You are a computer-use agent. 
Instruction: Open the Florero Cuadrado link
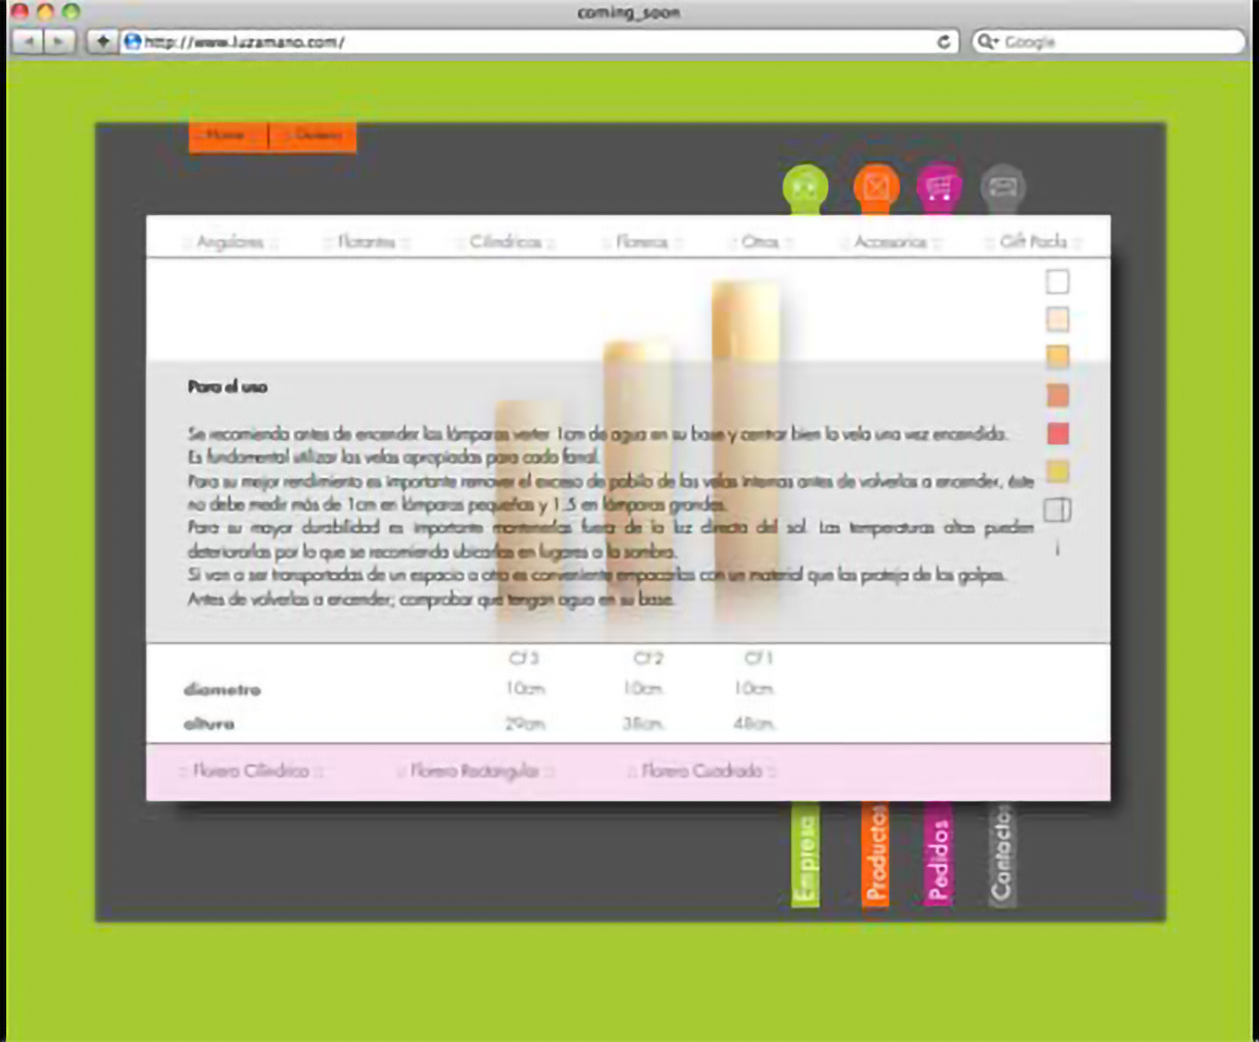702,771
